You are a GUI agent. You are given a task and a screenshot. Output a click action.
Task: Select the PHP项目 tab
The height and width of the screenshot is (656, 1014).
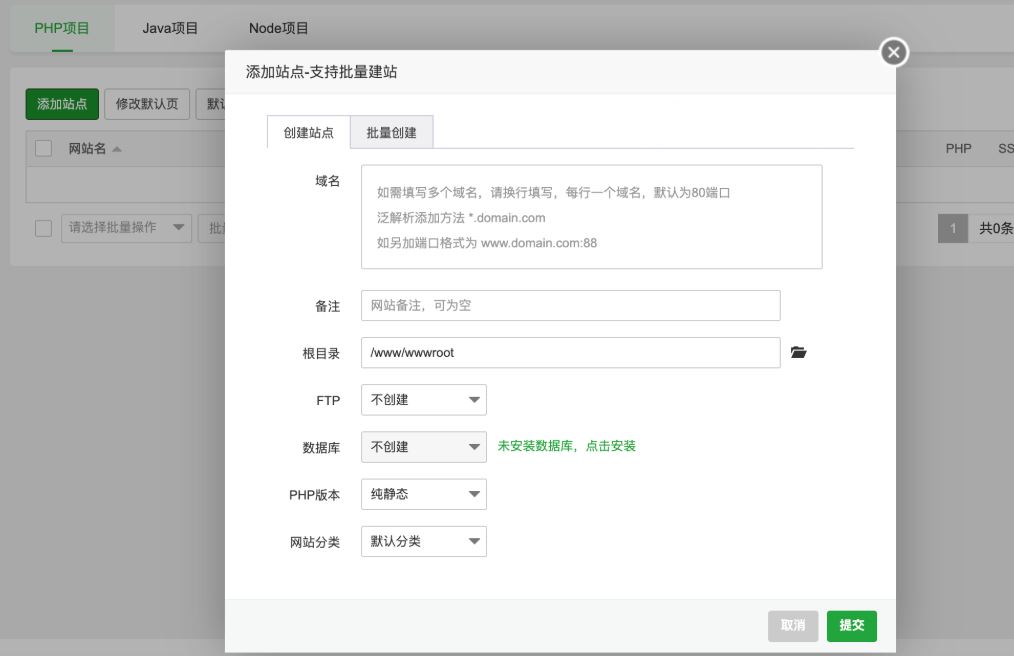pyautogui.click(x=61, y=28)
